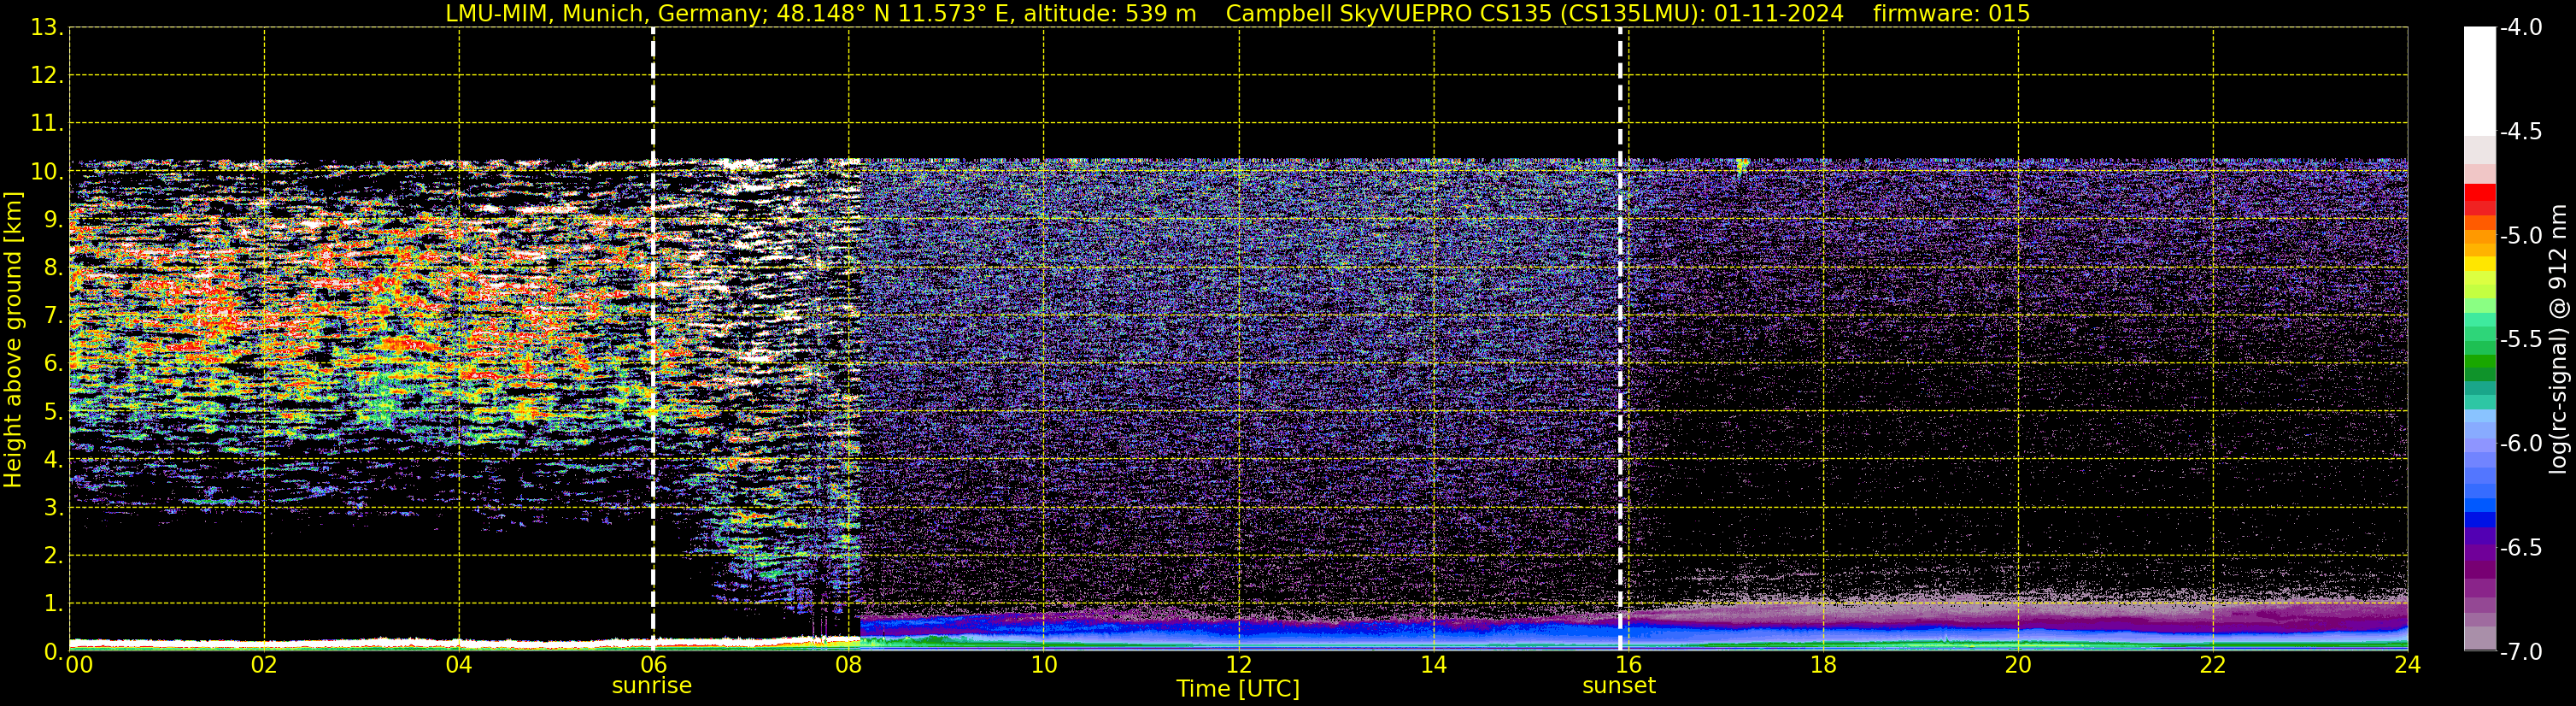
Task: Click the '14' time axis tick label
Action: (1433, 665)
